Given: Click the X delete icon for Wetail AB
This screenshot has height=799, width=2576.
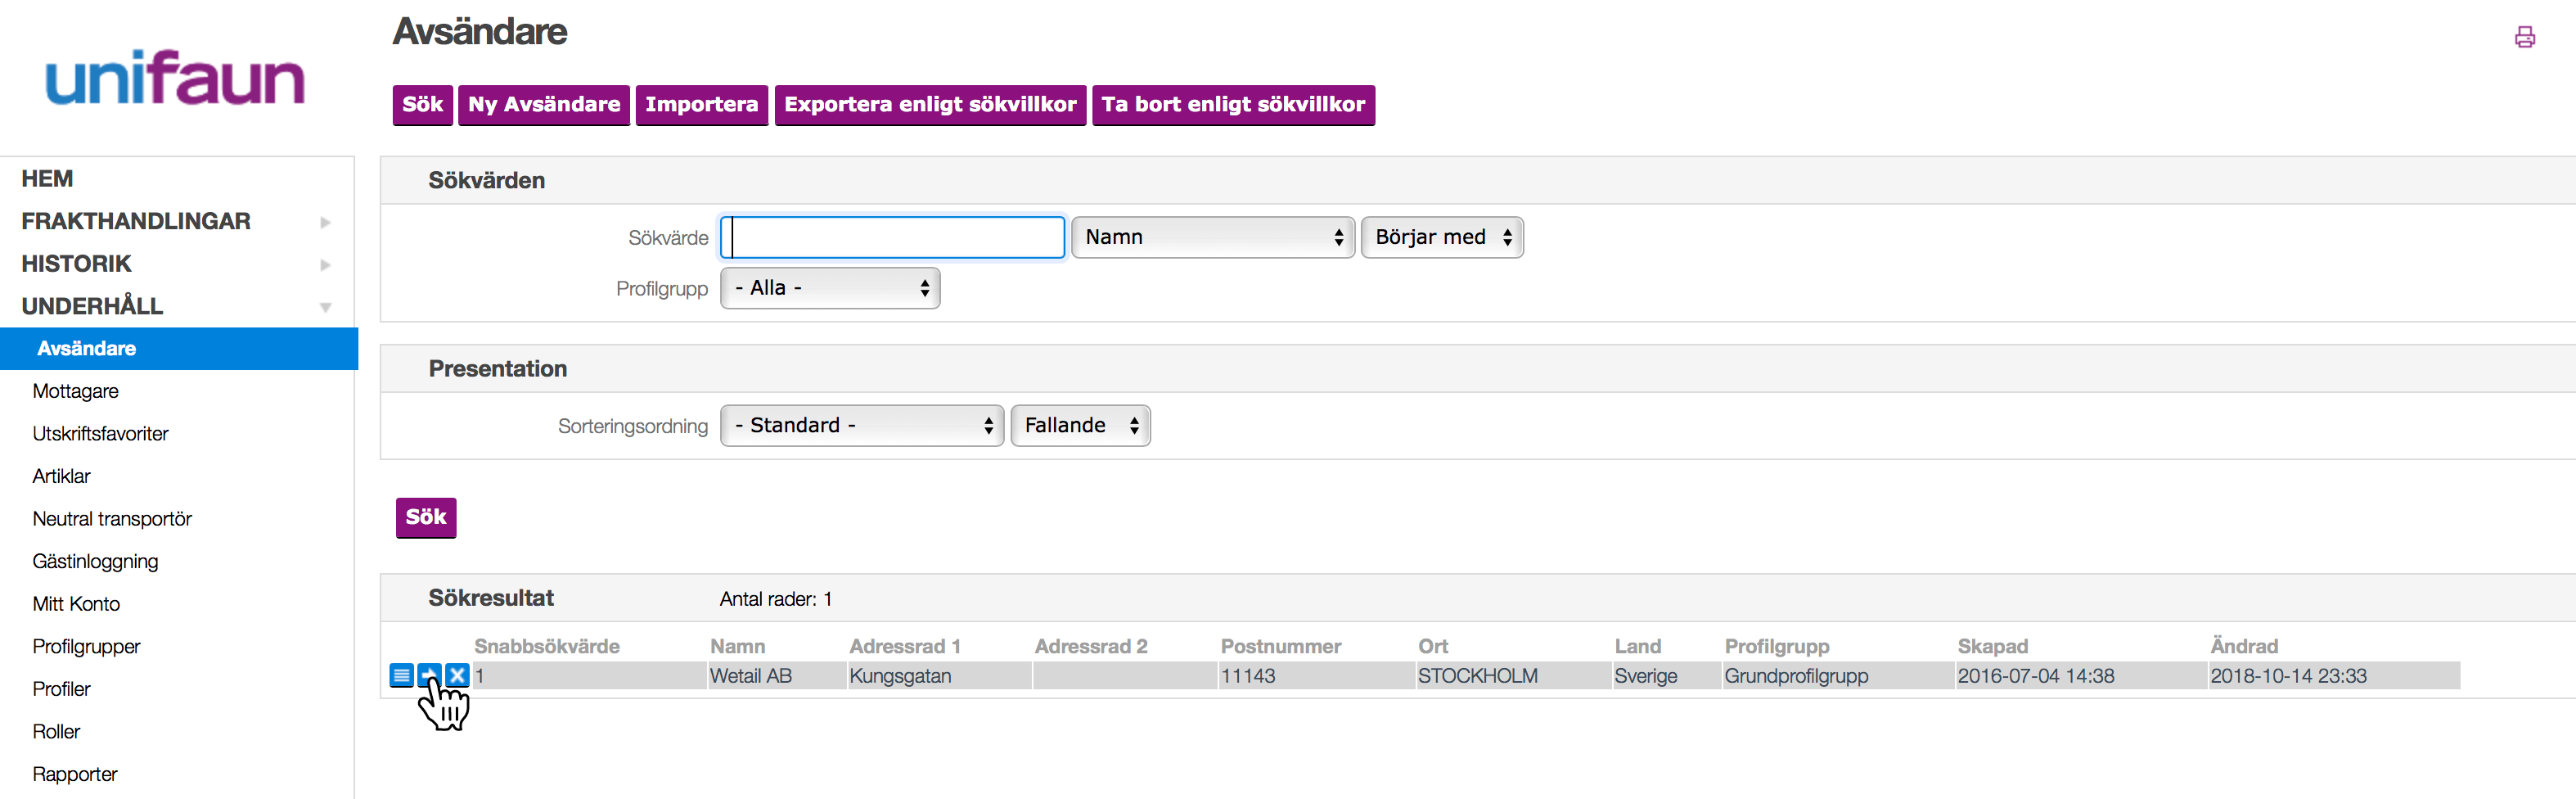Looking at the screenshot, I should [x=457, y=675].
